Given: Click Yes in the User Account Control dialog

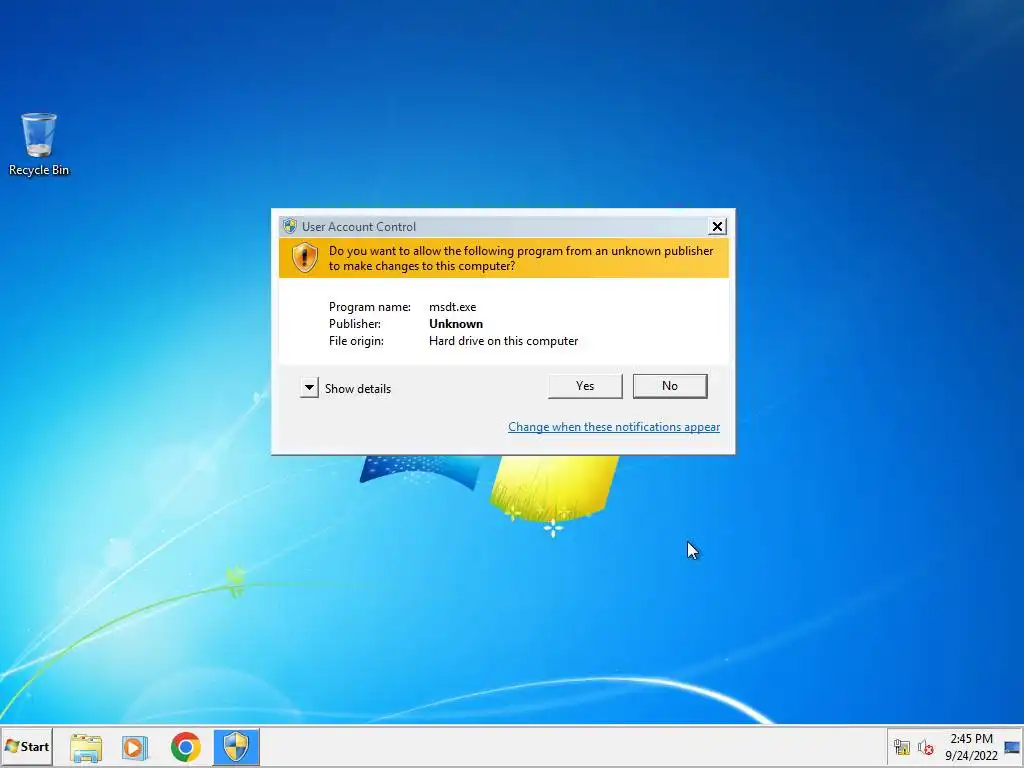Looking at the screenshot, I should 585,386.
